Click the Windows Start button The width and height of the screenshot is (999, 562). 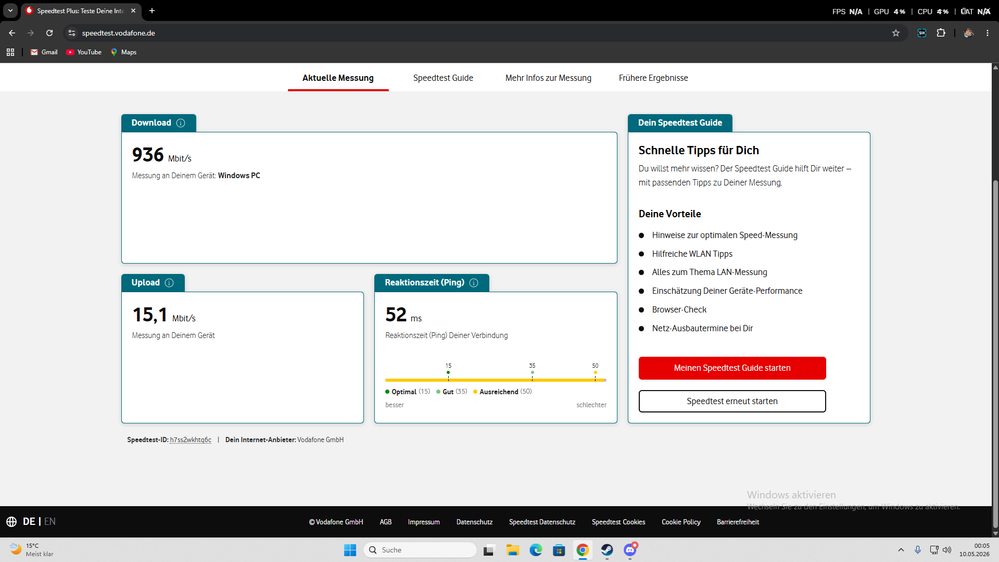tap(350, 550)
